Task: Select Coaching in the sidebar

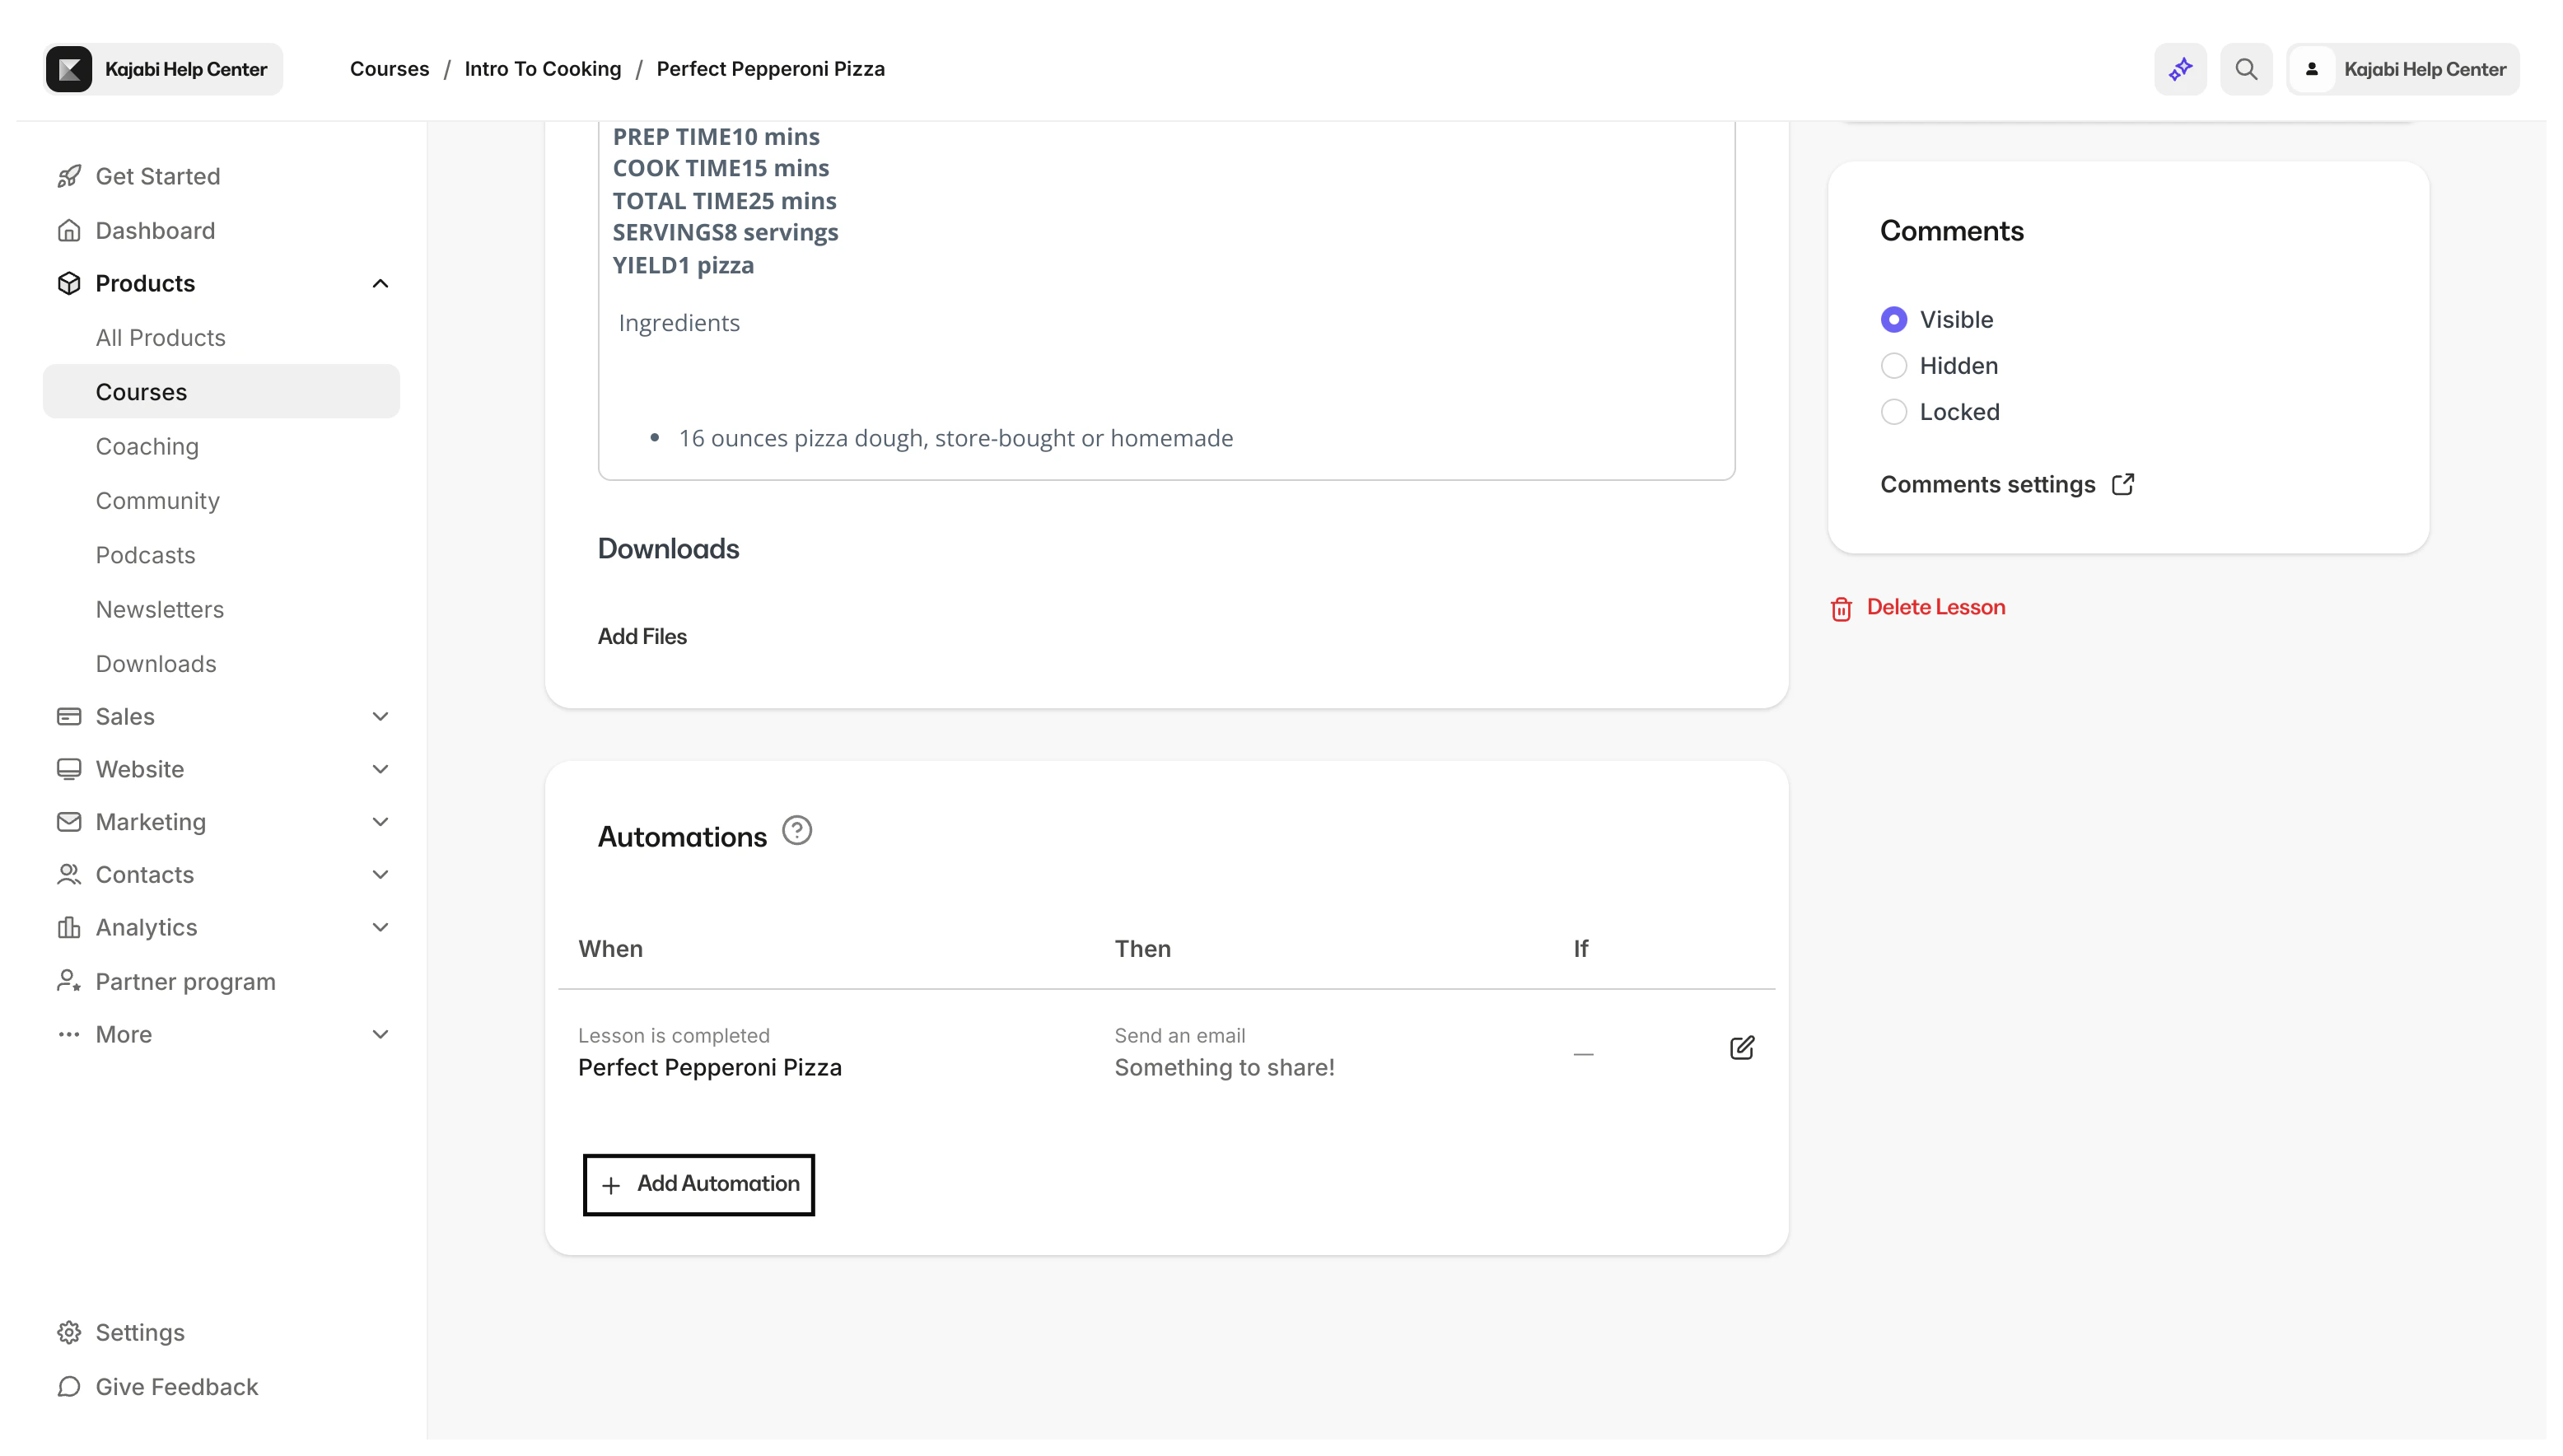Action: pyautogui.click(x=146, y=446)
